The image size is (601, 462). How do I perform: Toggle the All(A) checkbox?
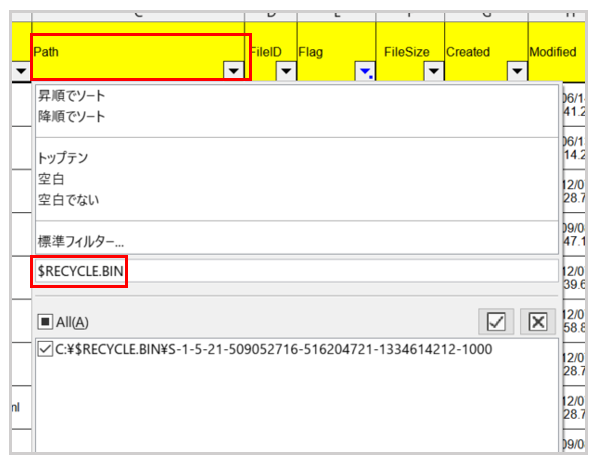(45, 321)
